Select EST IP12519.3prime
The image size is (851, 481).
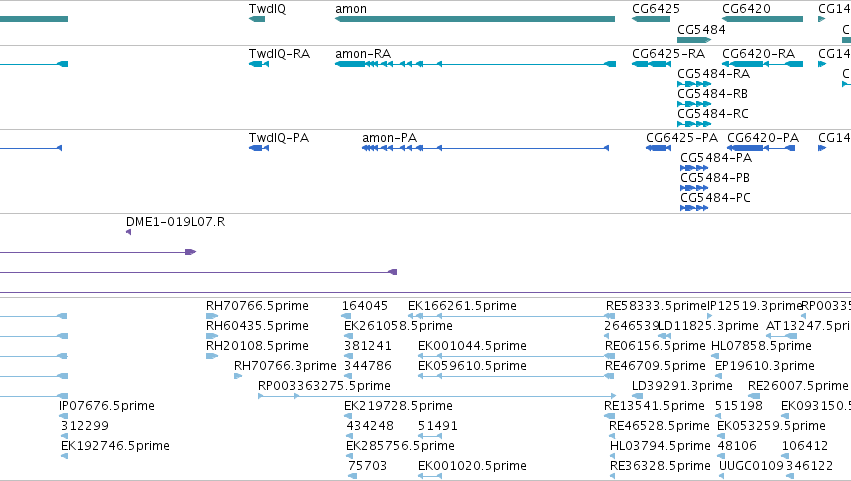[x=754, y=306]
